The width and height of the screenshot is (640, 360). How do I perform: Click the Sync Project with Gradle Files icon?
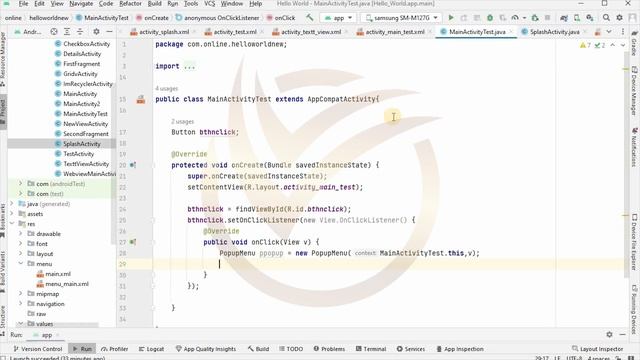[x=564, y=18]
